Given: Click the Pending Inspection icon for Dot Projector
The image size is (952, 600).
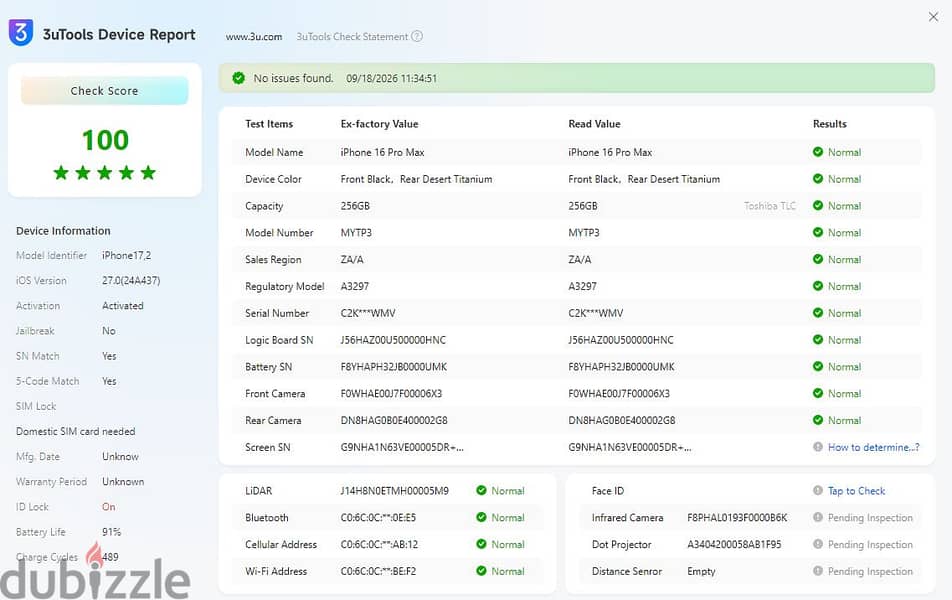Looking at the screenshot, I should click(x=818, y=544).
